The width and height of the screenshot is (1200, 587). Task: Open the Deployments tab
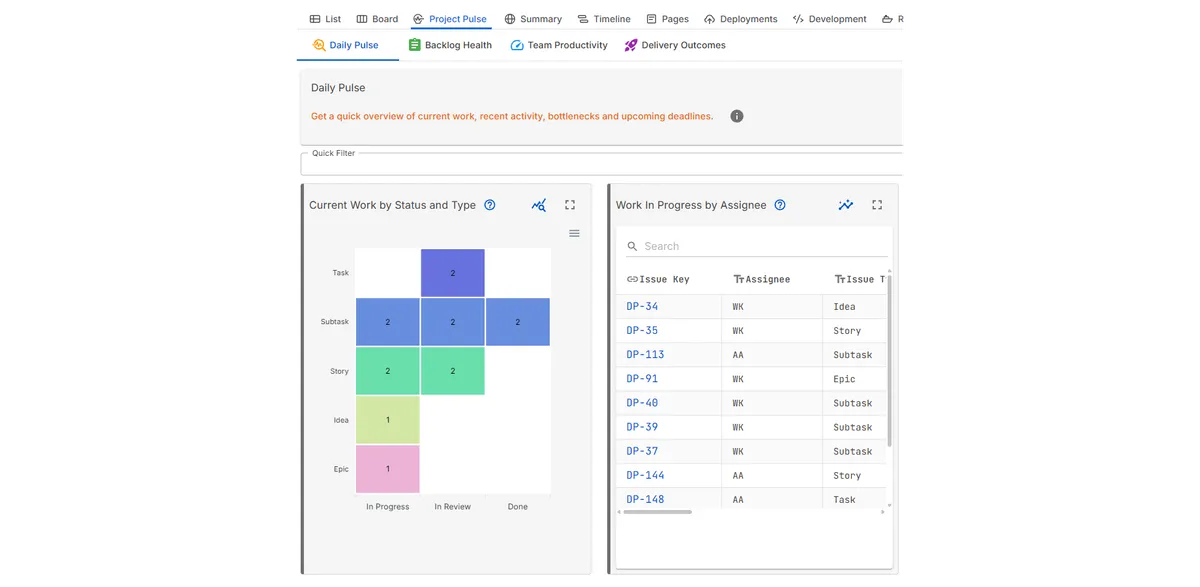click(740, 19)
